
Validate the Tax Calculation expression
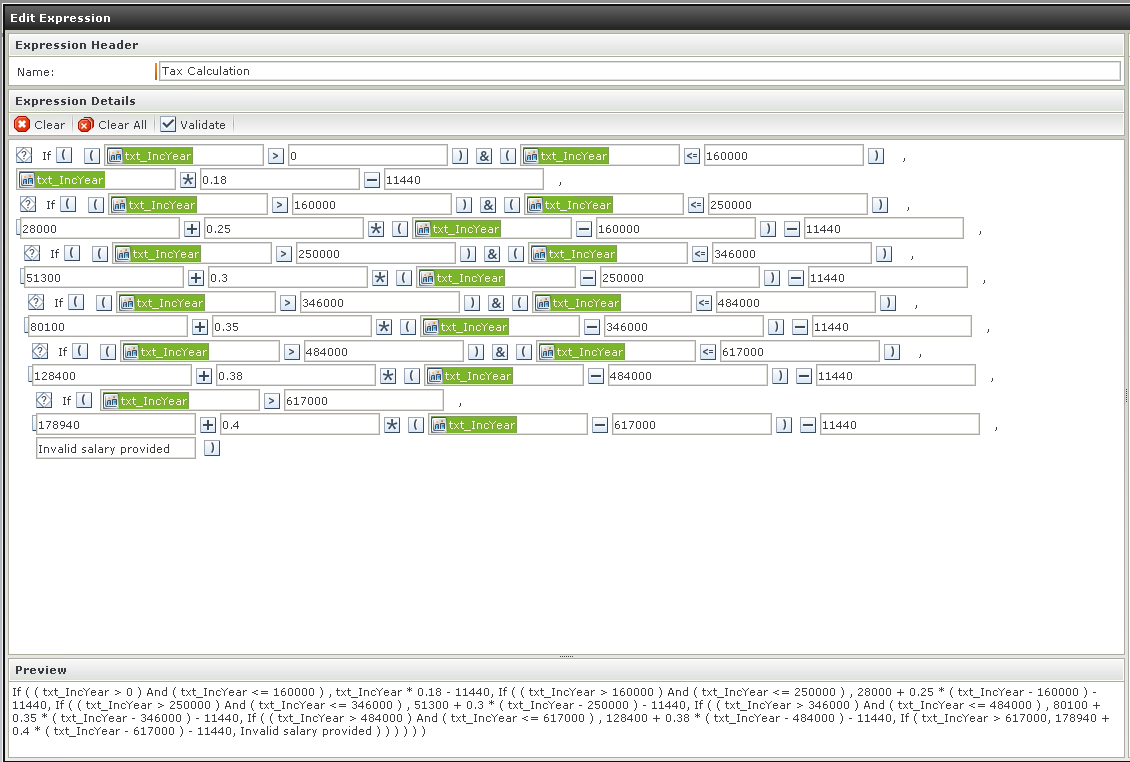(193, 125)
